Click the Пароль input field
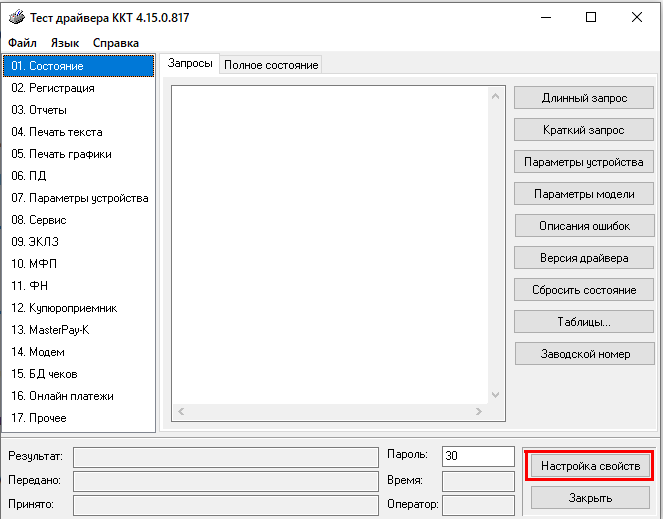Image resolution: width=663 pixels, height=519 pixels. pyautogui.click(x=477, y=456)
